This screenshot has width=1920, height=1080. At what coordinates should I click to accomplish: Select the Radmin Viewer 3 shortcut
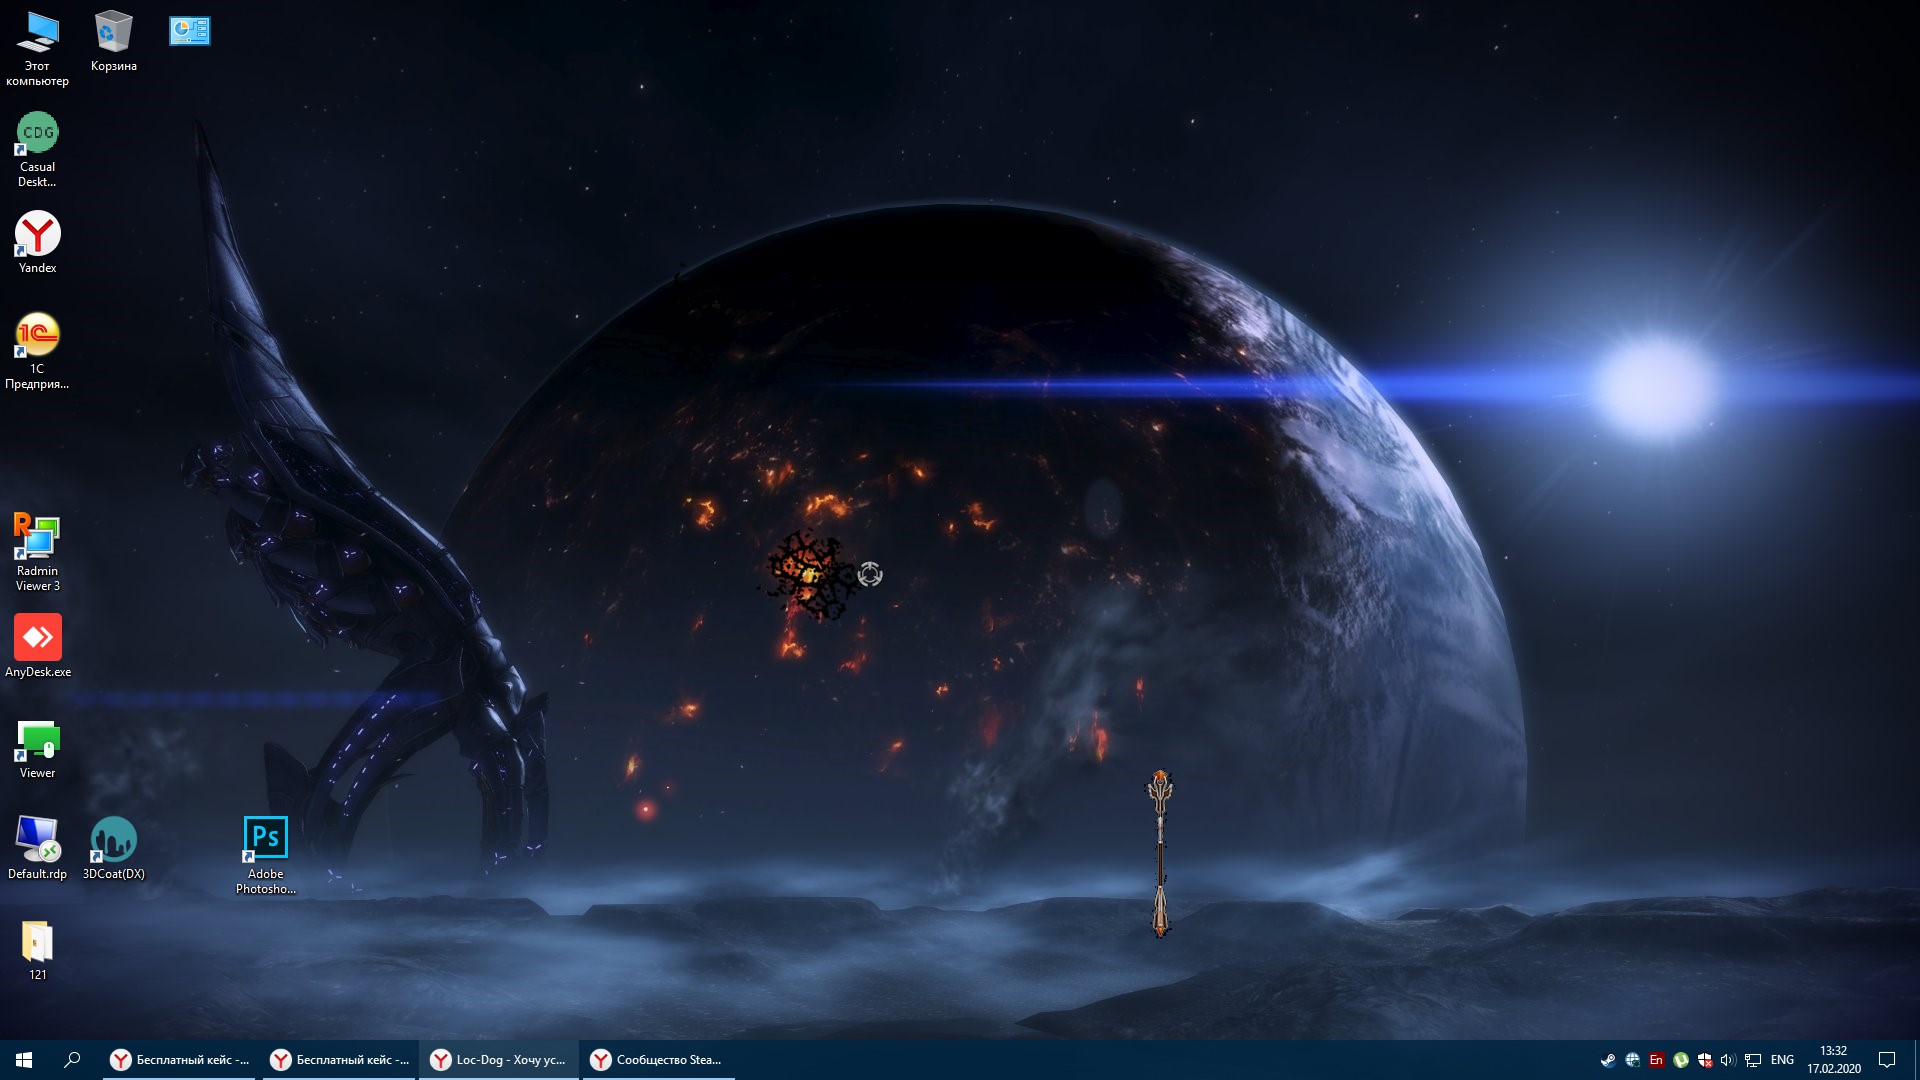38,552
